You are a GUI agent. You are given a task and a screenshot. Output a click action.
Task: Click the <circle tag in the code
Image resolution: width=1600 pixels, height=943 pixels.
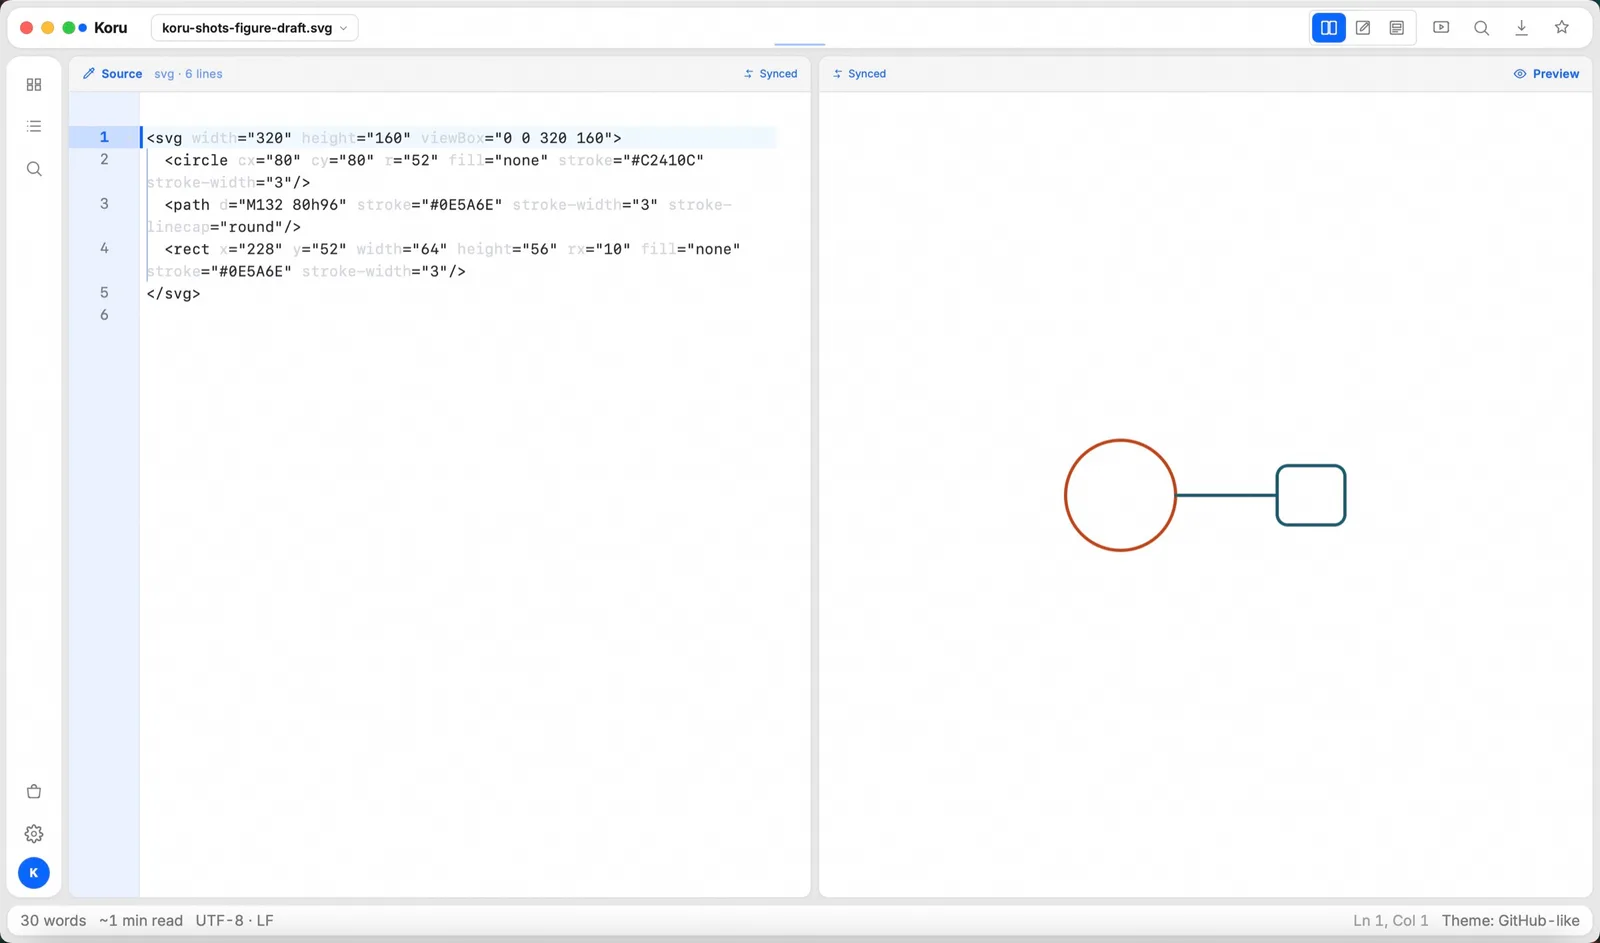point(196,160)
